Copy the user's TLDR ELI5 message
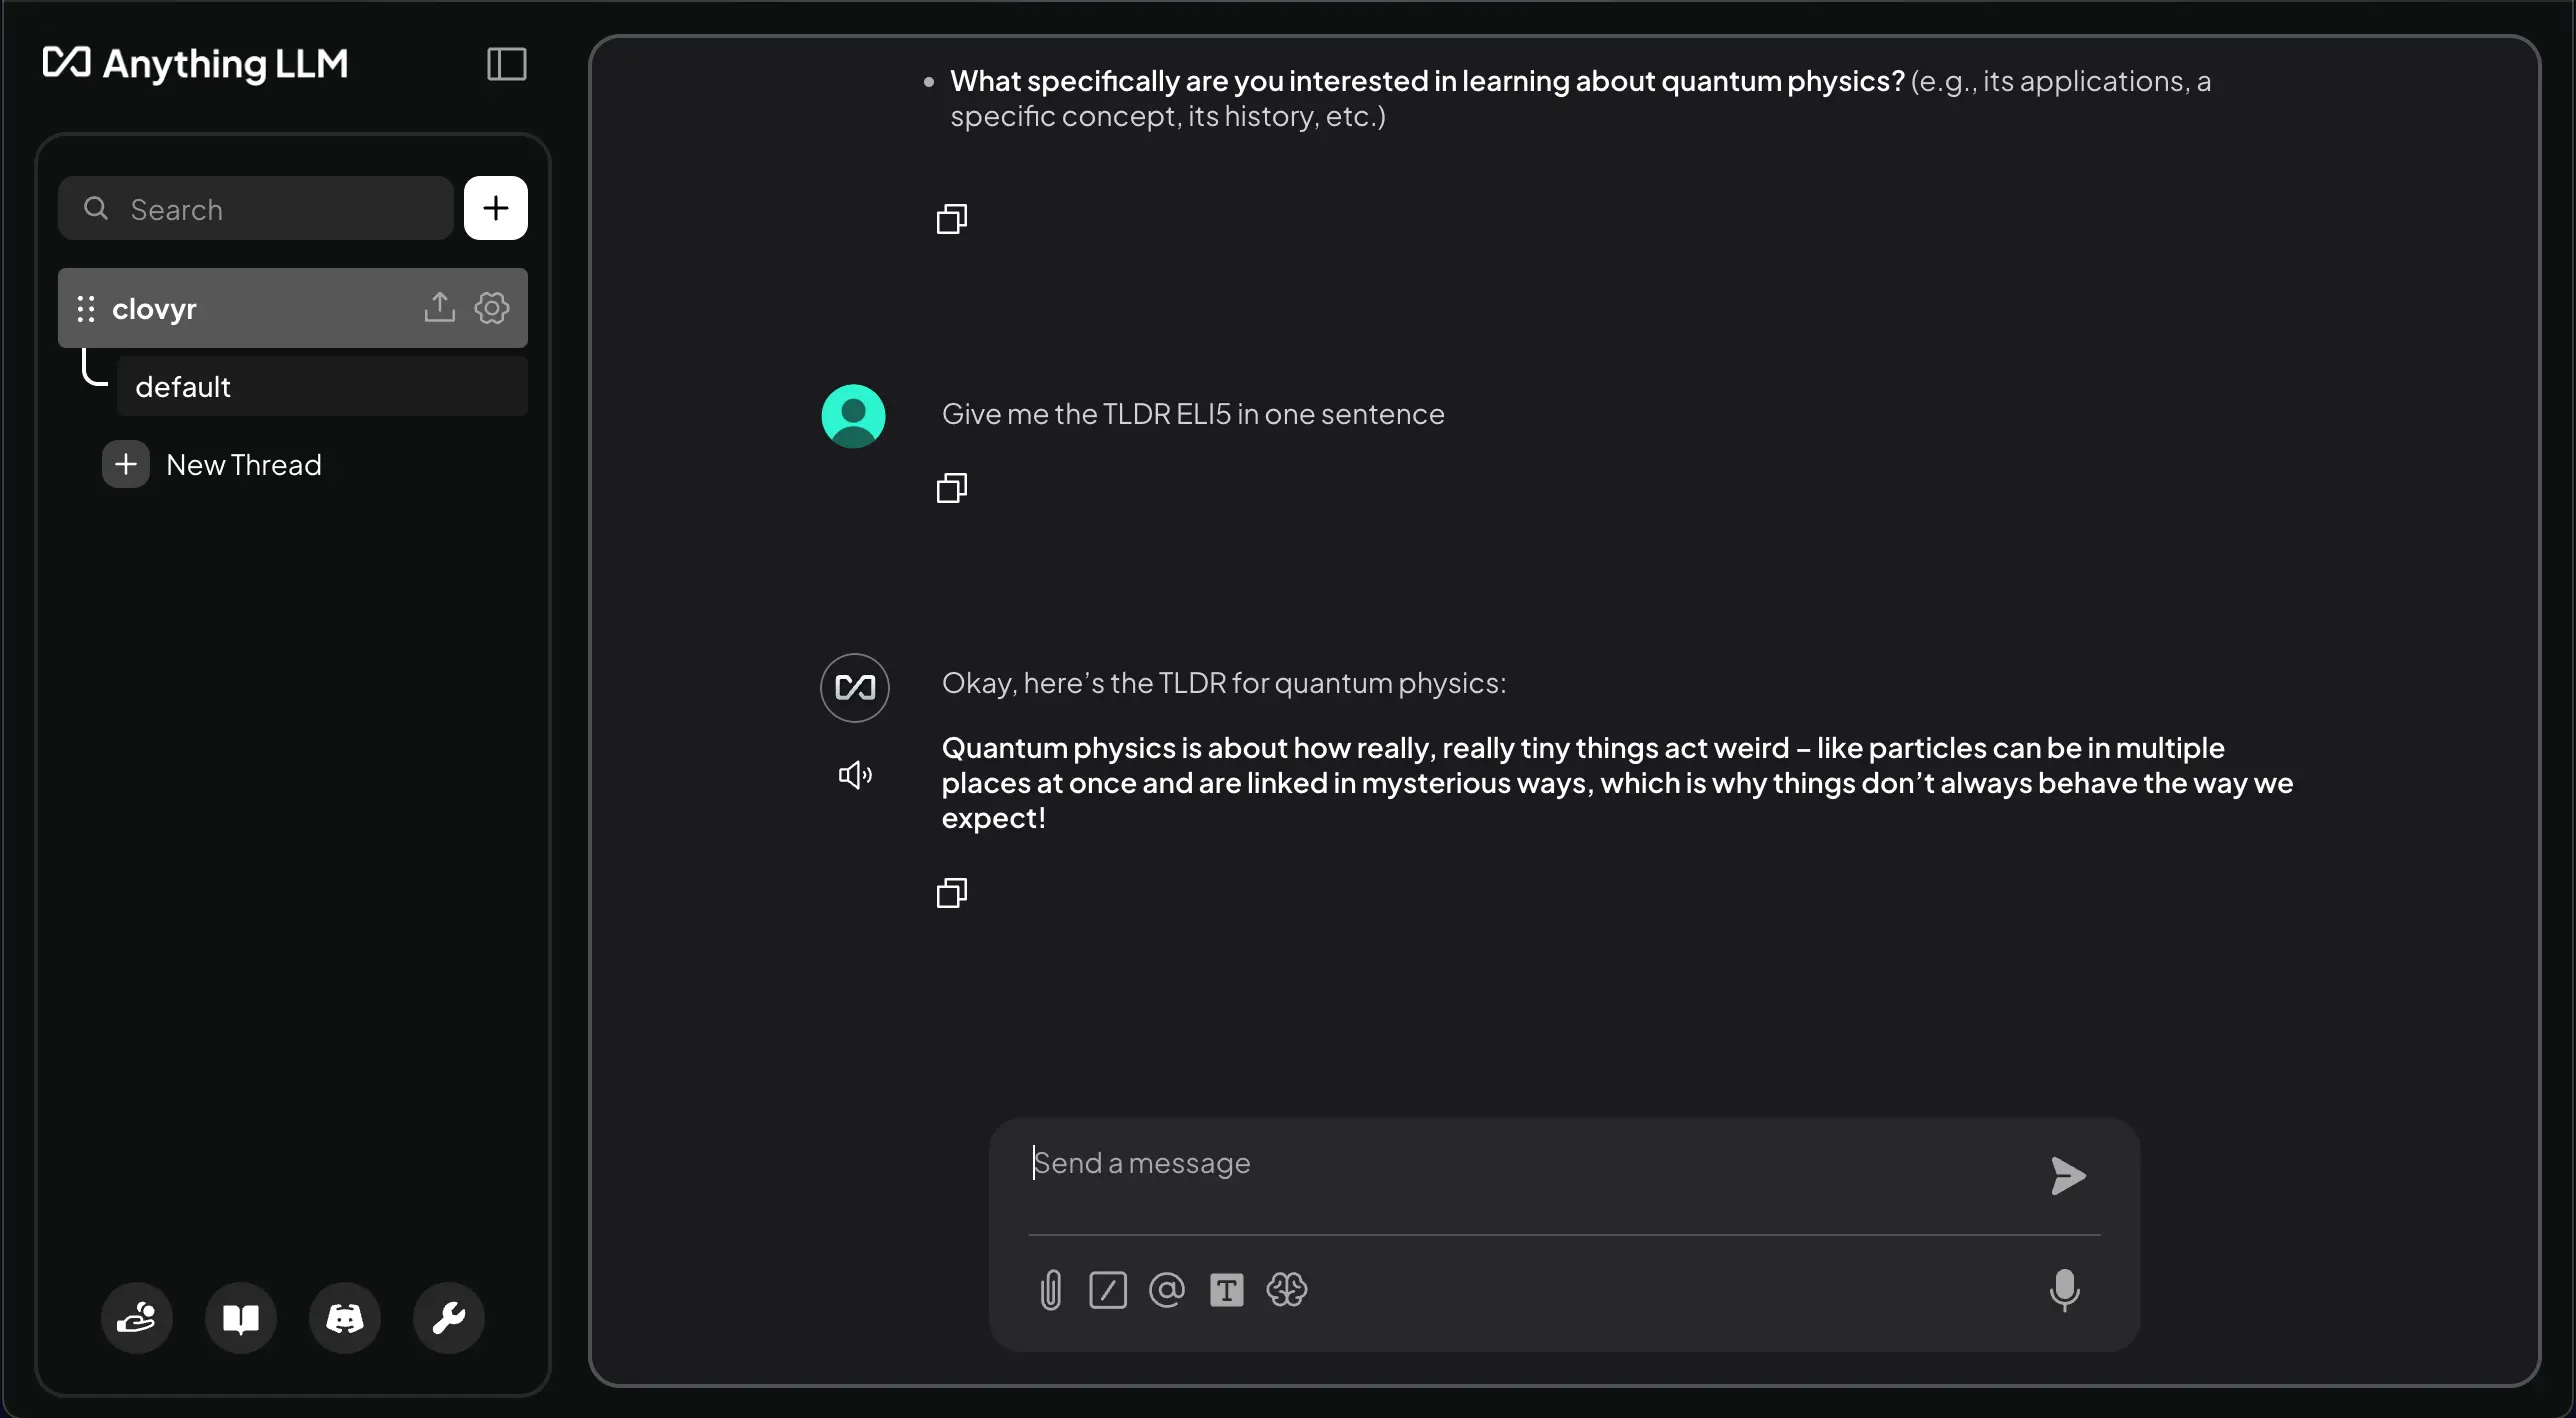 (951, 489)
